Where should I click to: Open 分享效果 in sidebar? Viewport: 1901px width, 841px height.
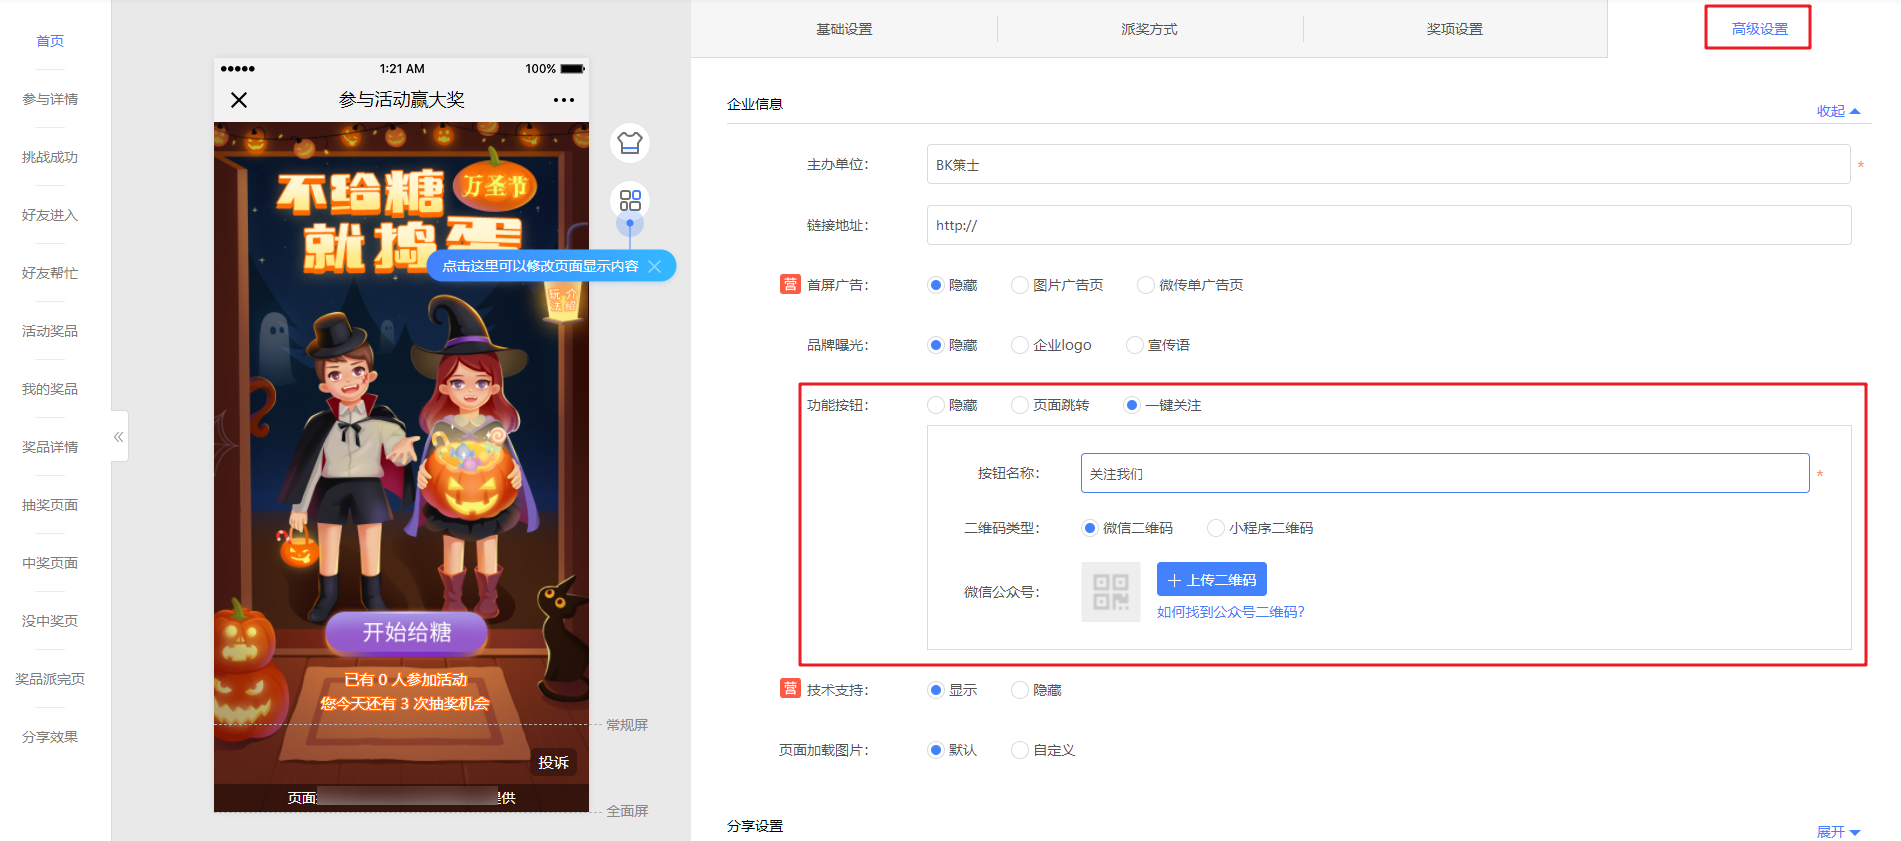click(50, 737)
